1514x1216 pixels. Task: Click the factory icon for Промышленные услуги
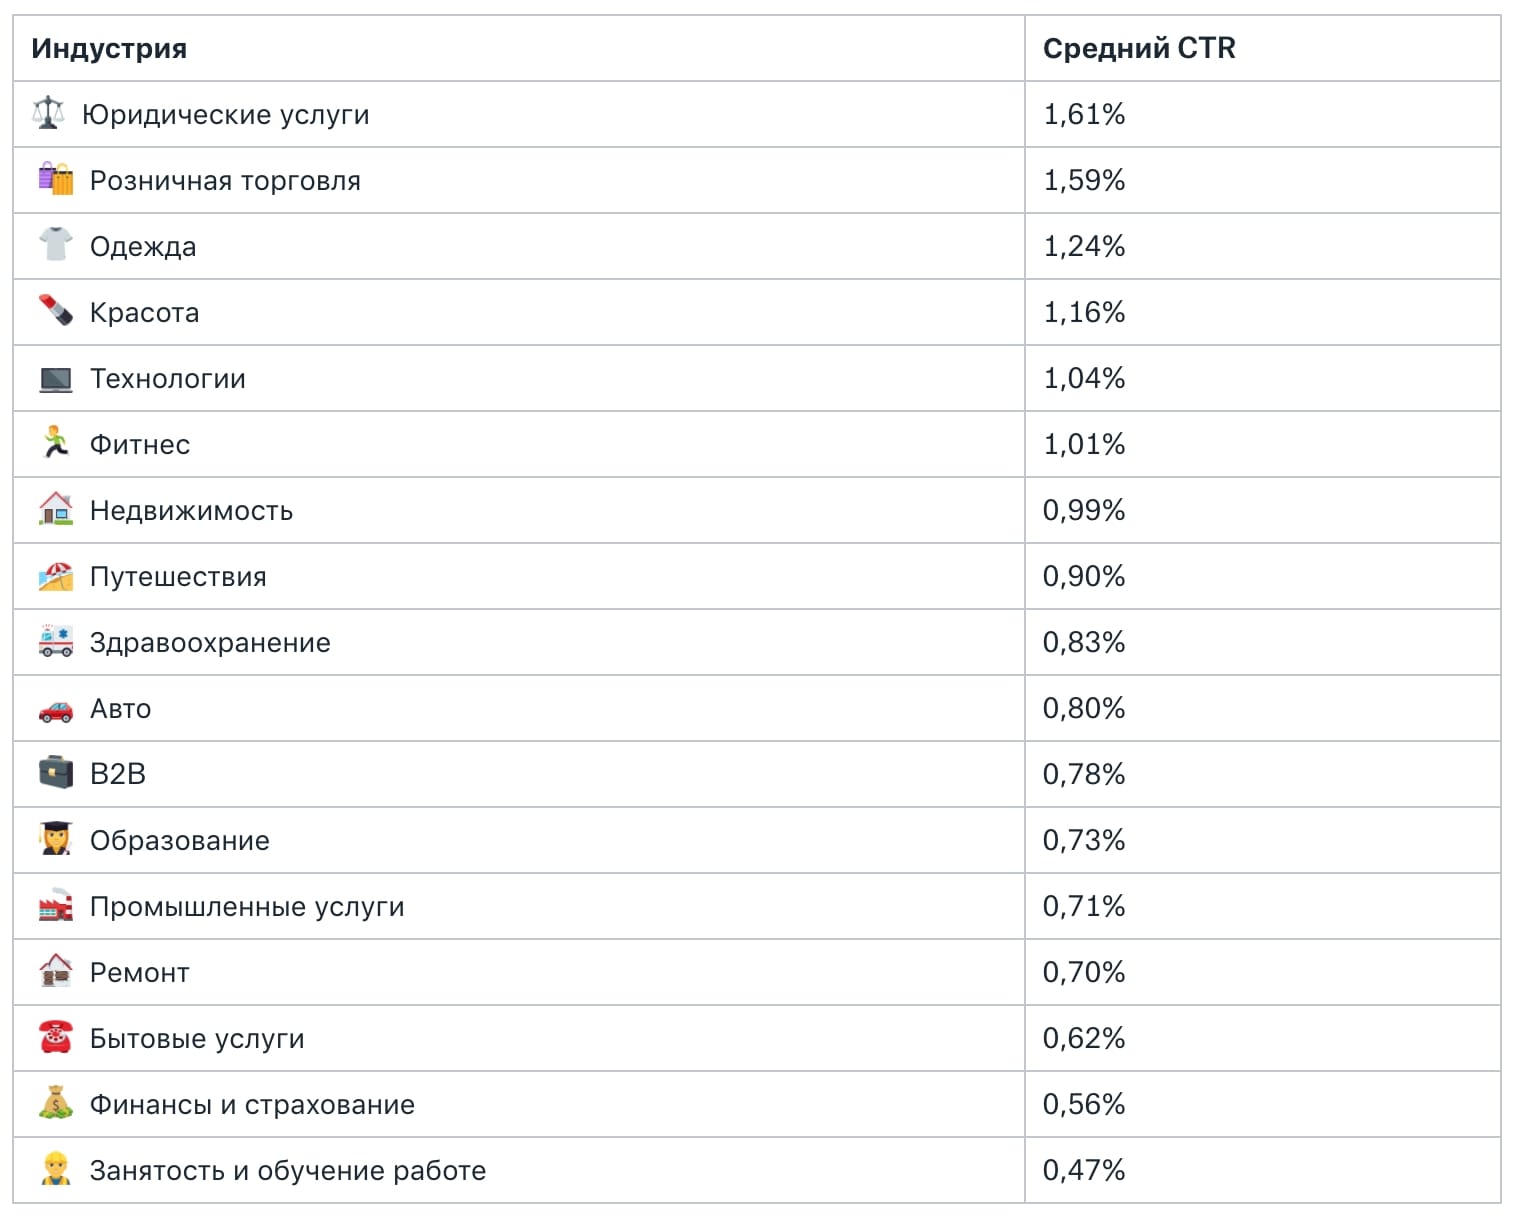click(56, 905)
